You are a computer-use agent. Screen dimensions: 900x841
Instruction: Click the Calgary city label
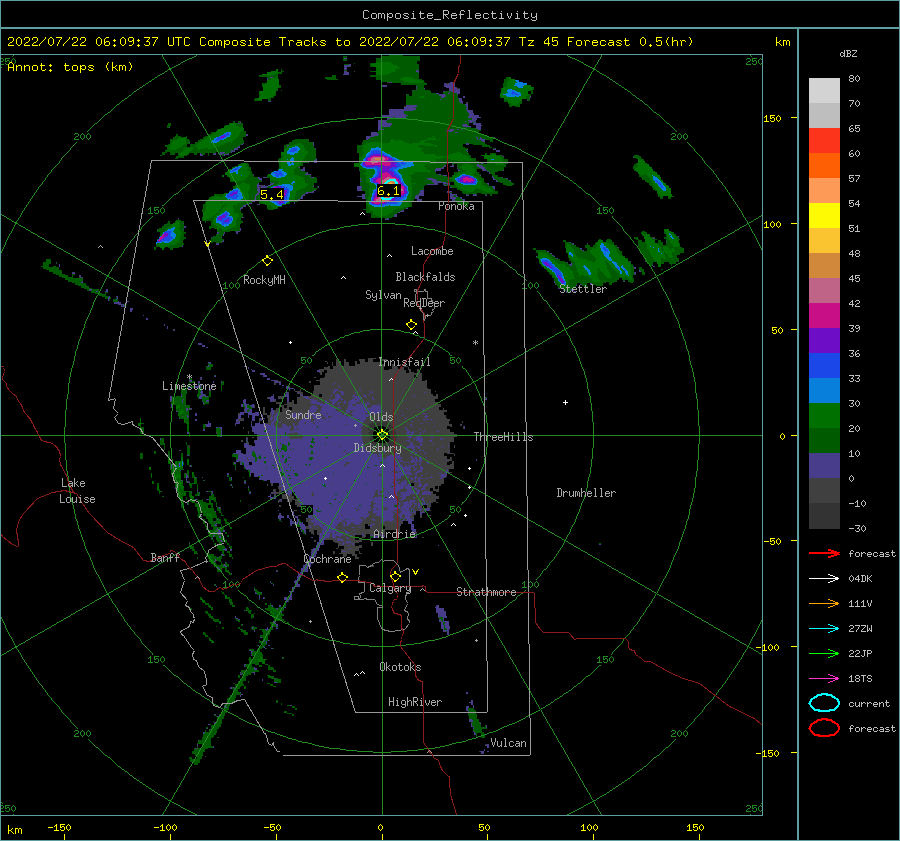tap(390, 588)
